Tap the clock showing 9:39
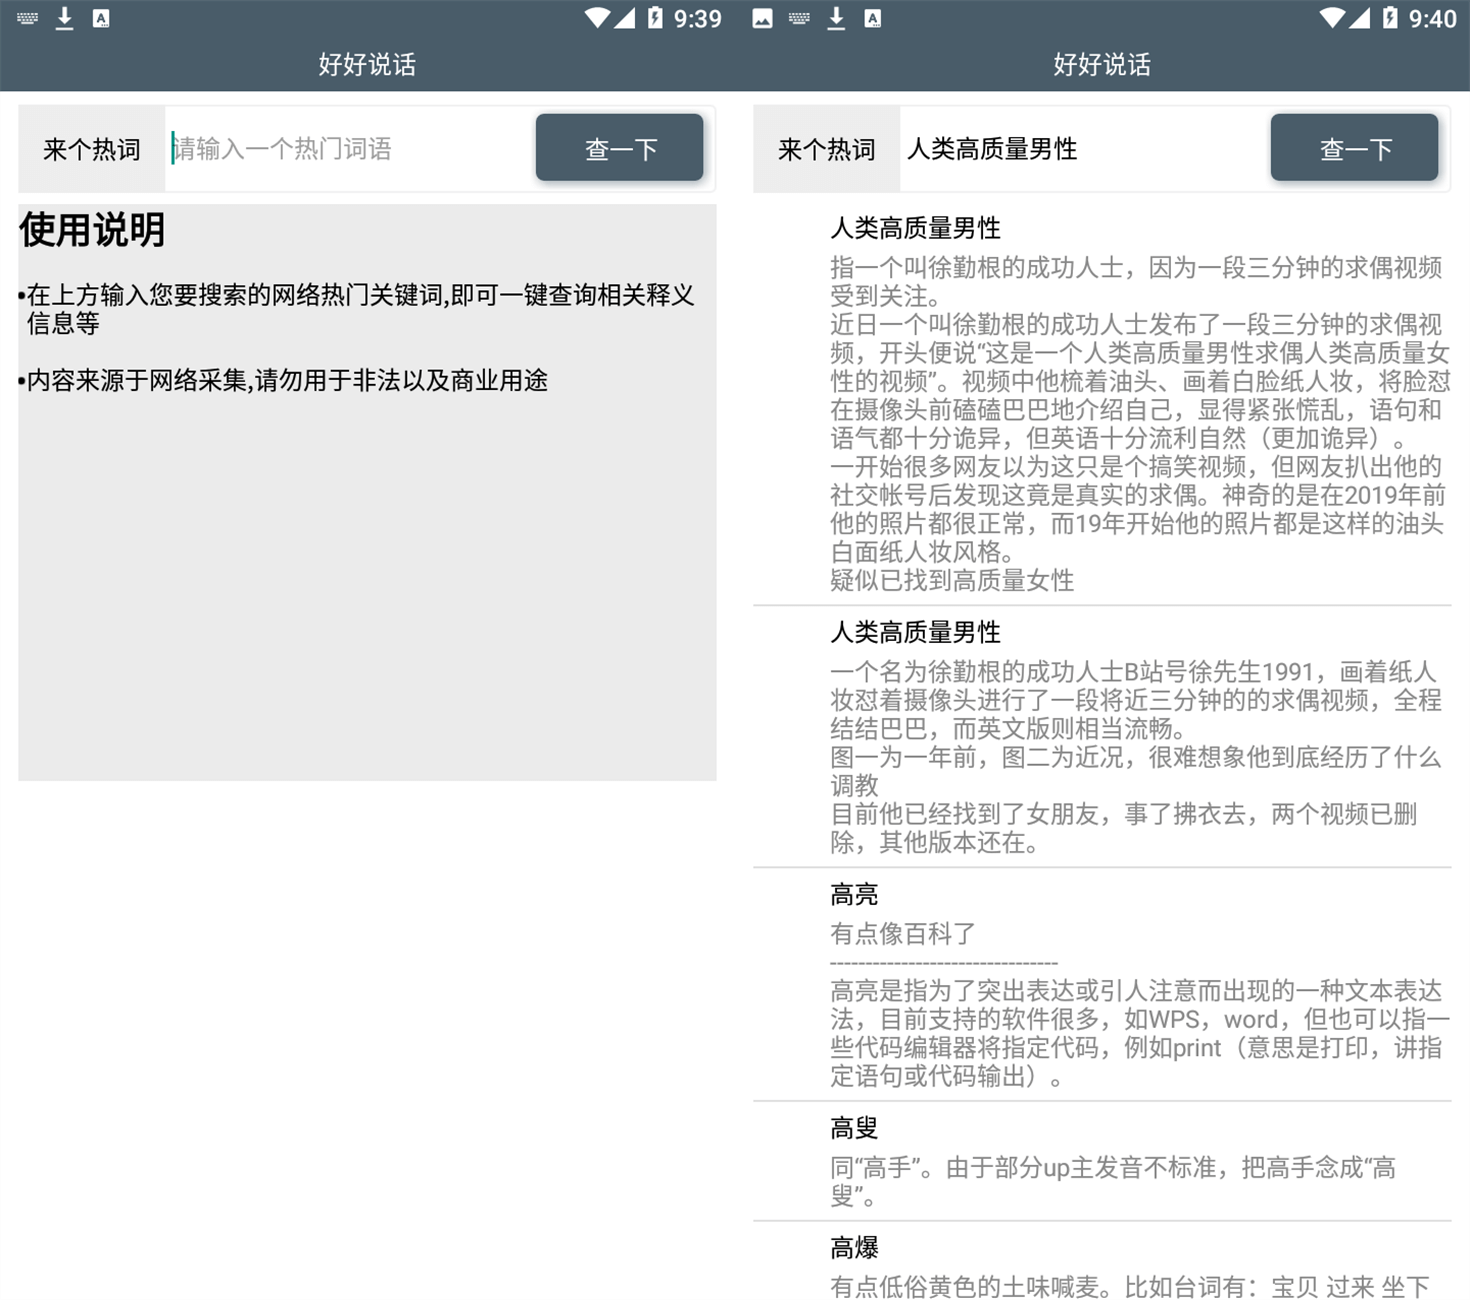This screenshot has width=1470, height=1300. pos(700,17)
